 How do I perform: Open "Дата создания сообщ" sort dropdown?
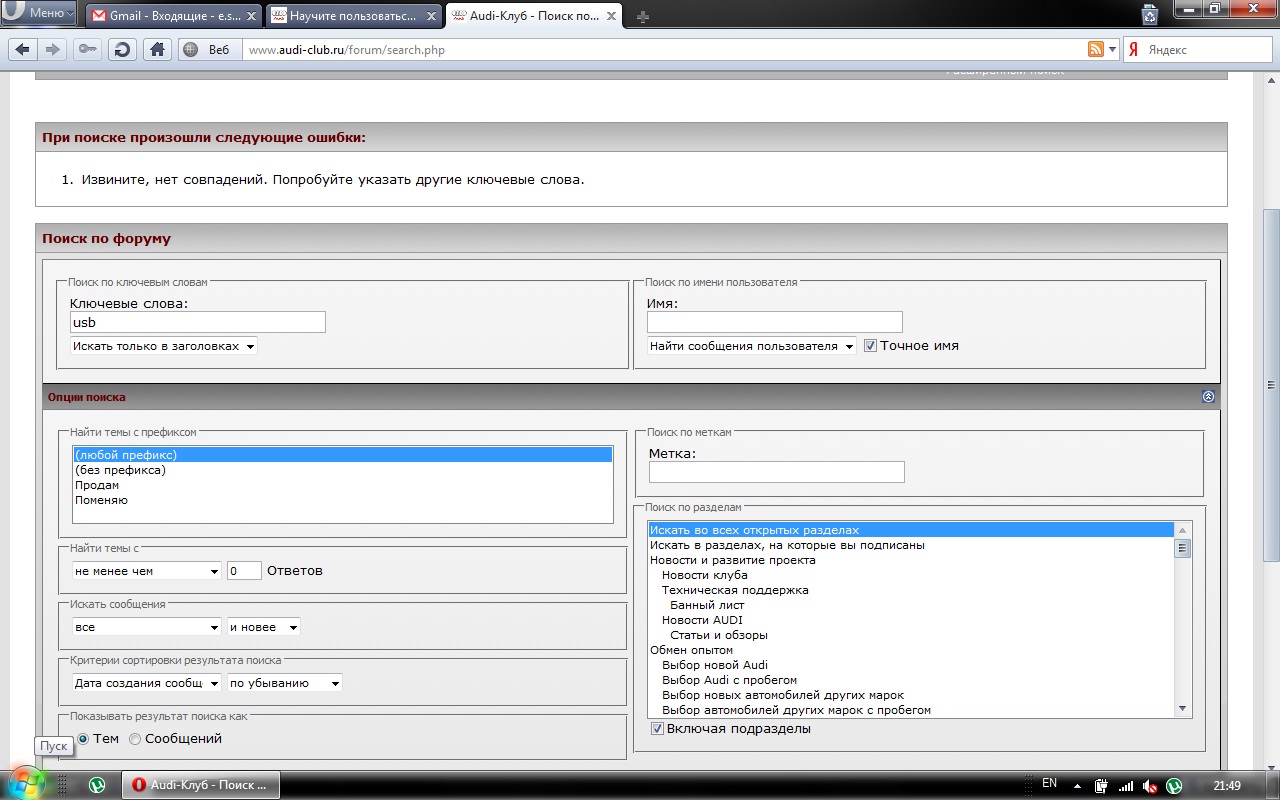point(146,683)
